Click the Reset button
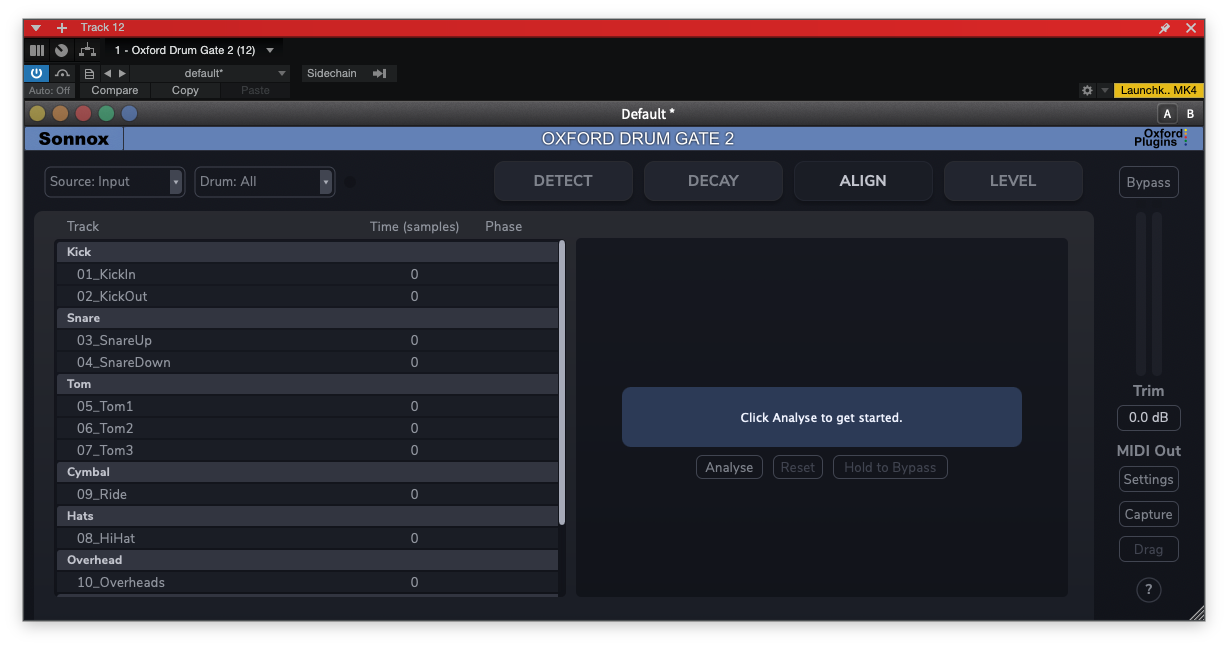This screenshot has width=1228, height=648. 798,467
